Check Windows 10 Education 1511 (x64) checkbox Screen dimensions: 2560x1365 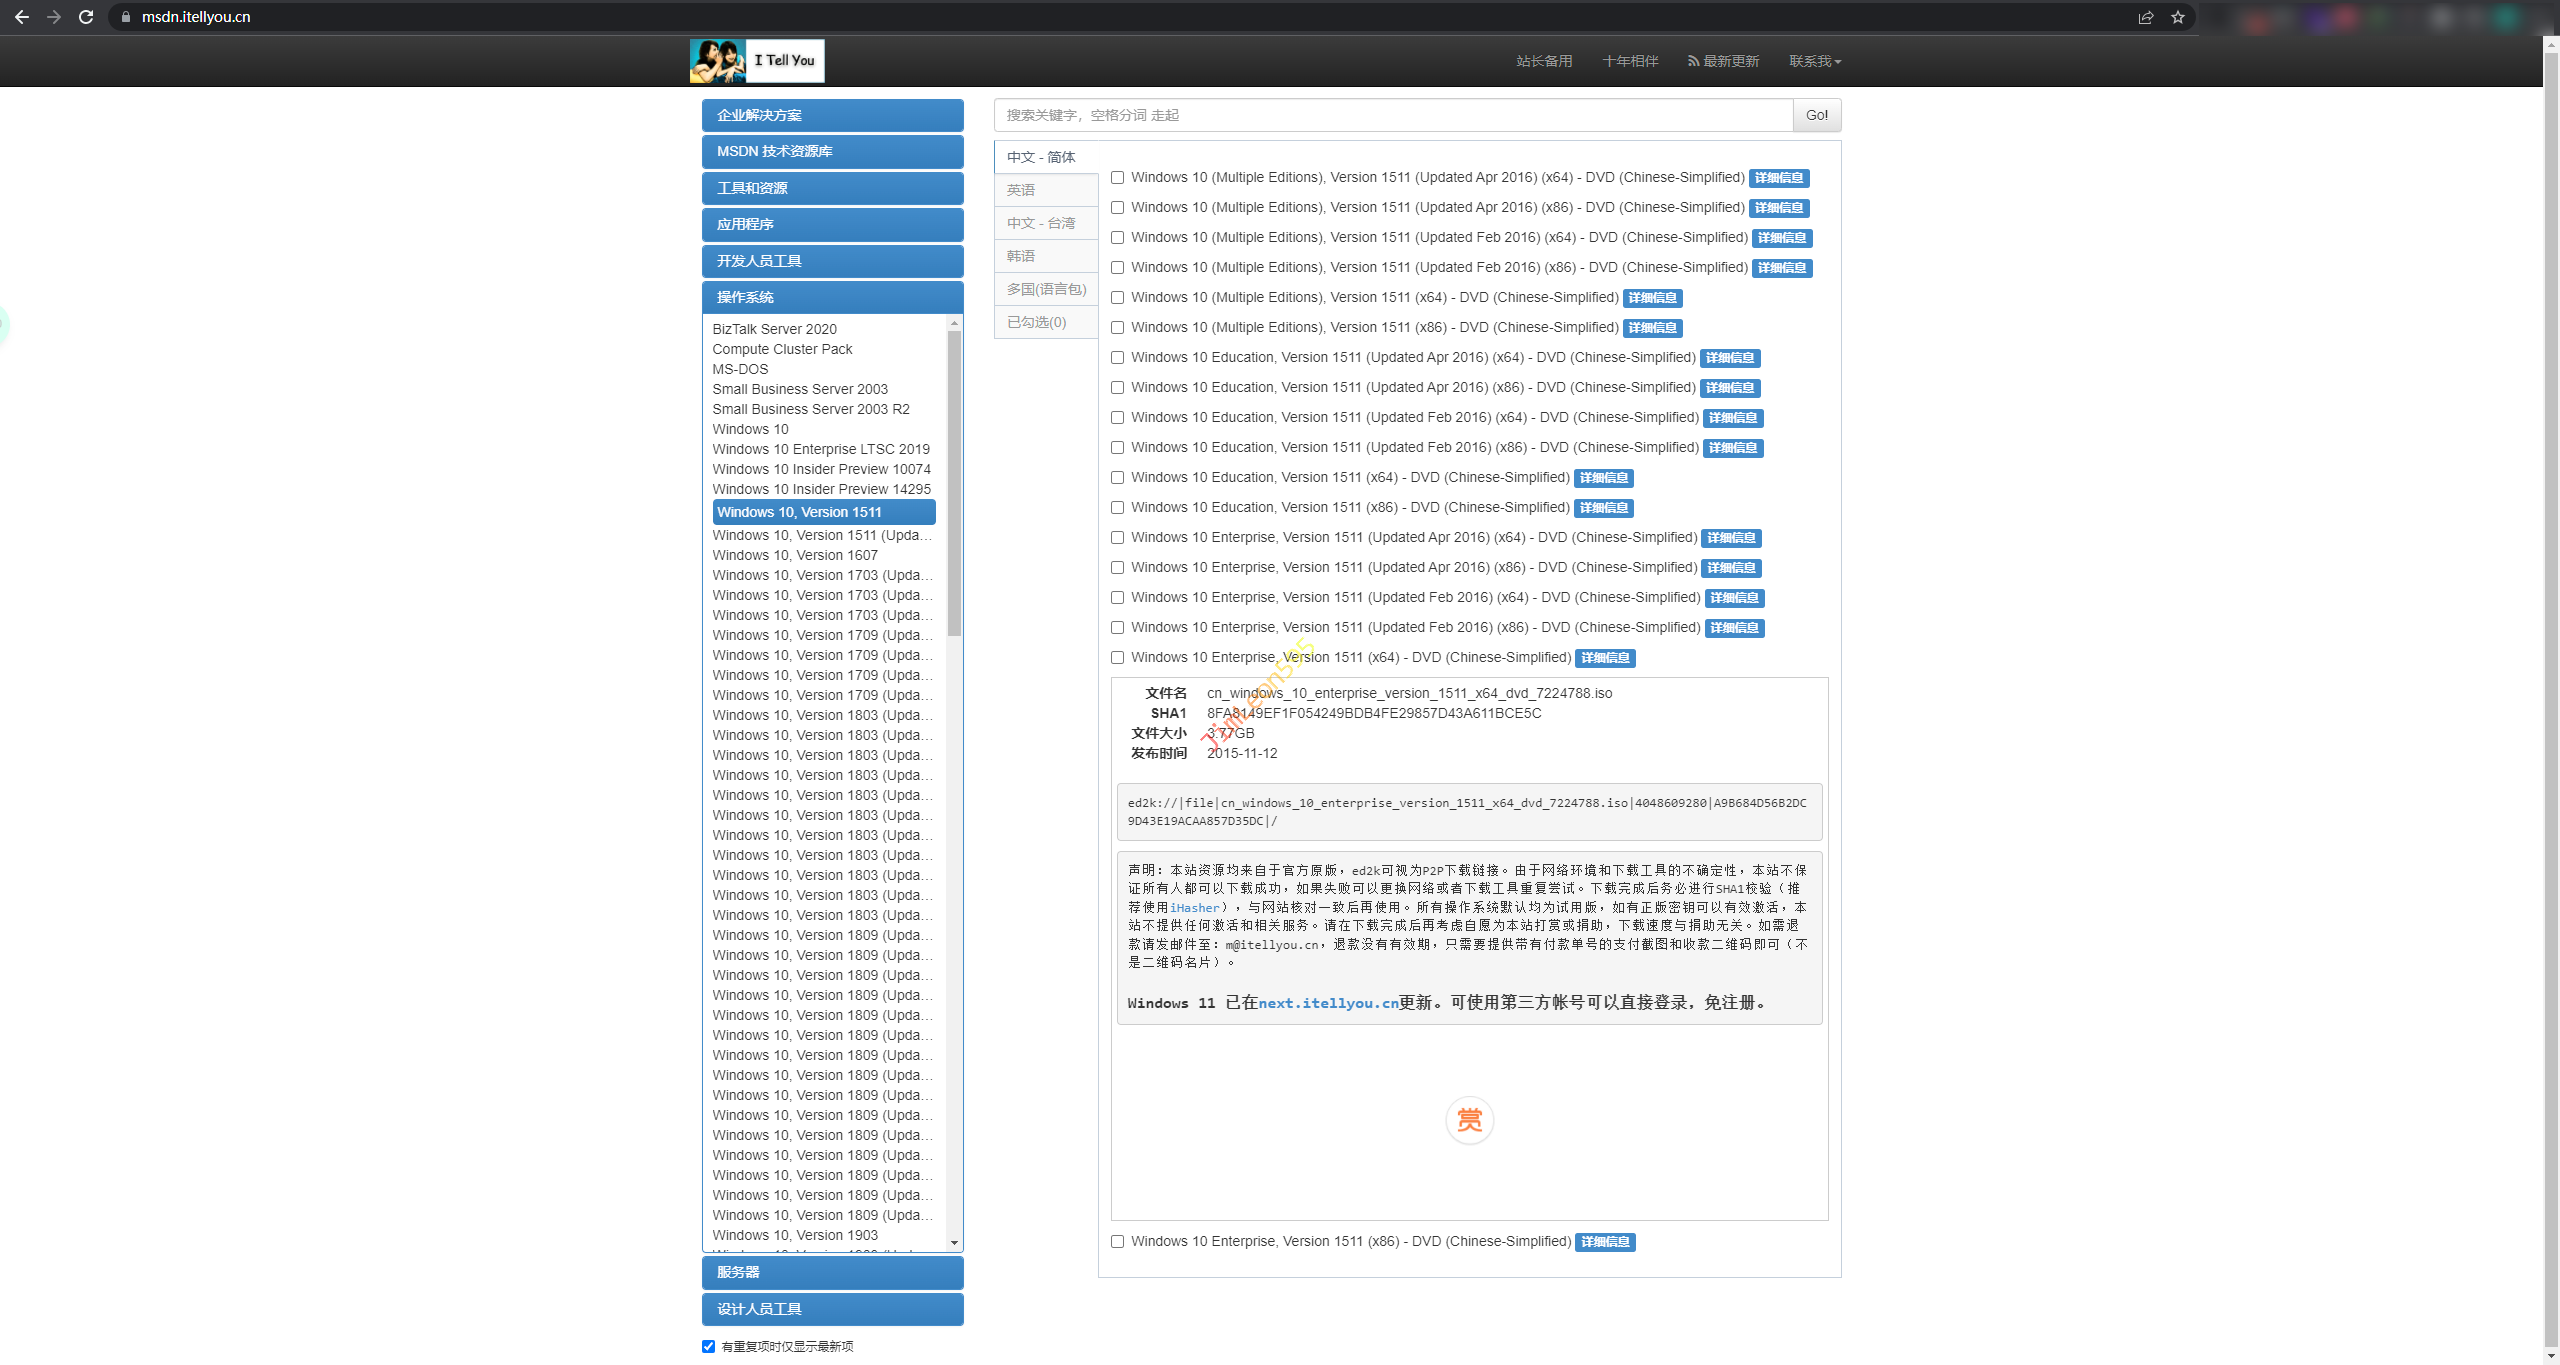[x=1118, y=477]
